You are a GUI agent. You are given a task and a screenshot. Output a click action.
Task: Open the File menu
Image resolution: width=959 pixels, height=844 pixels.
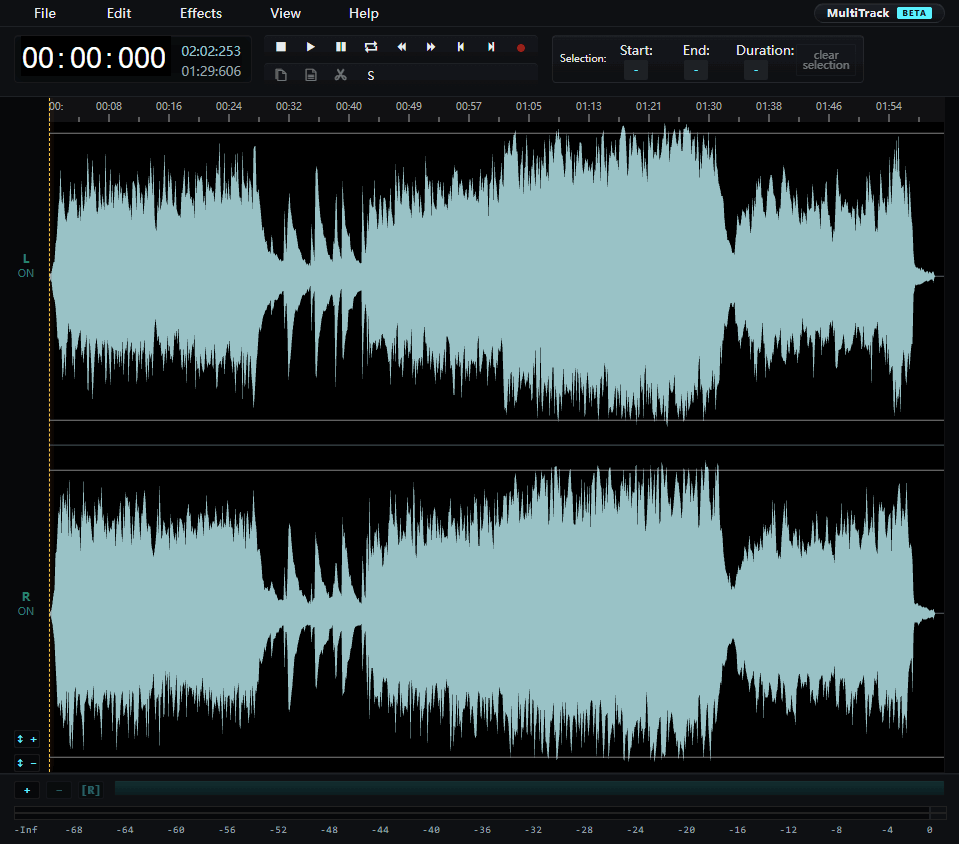click(45, 13)
